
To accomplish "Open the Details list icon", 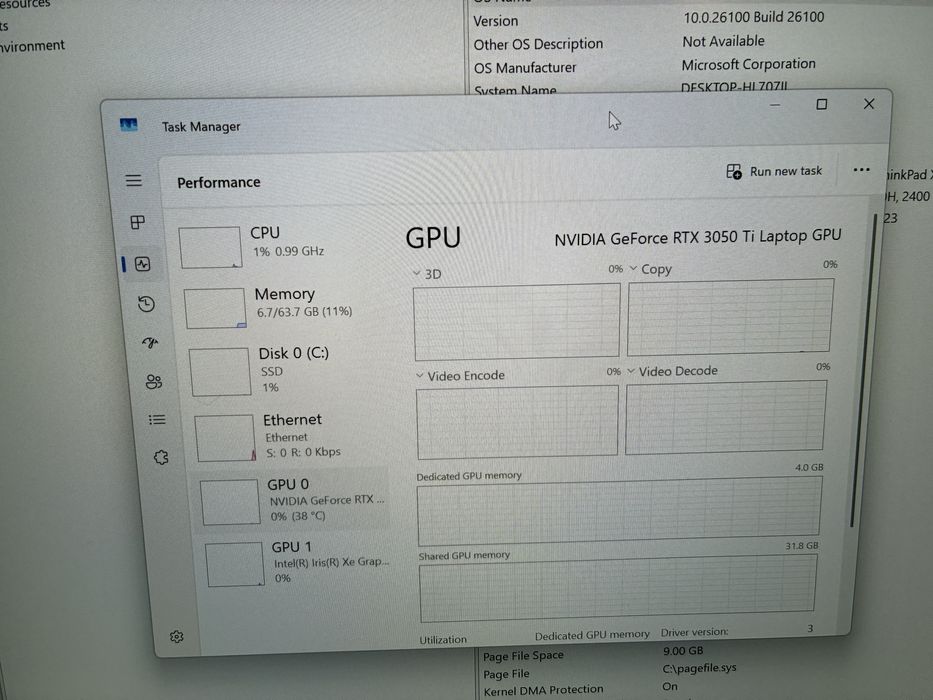I will coord(157,420).
